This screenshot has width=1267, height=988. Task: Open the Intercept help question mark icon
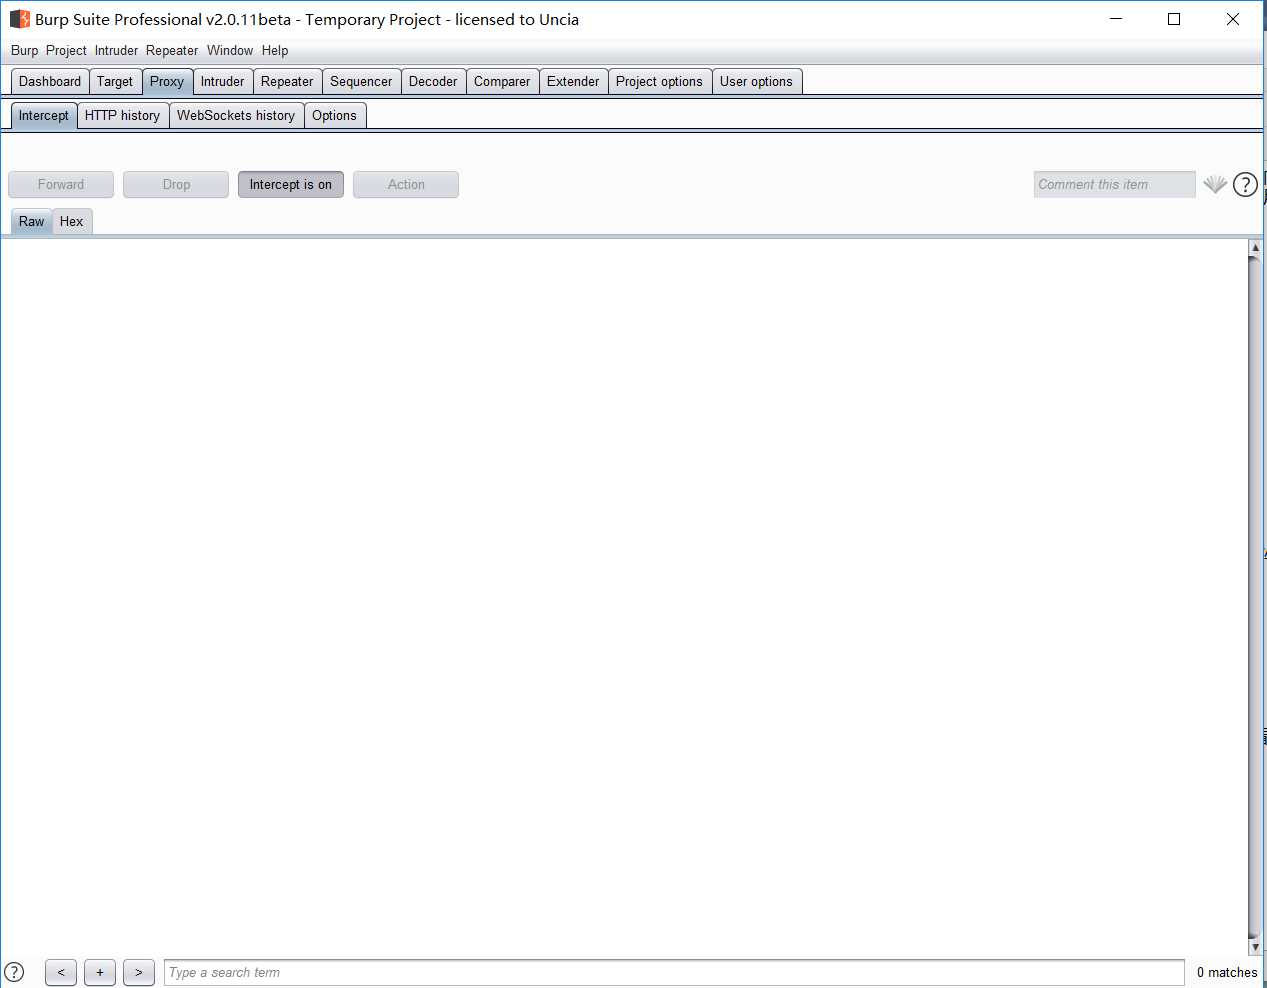coord(1245,184)
